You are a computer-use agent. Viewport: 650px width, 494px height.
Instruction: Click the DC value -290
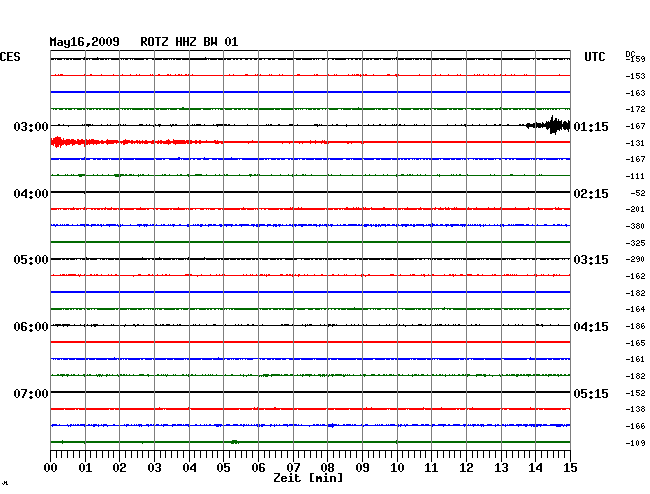635,259
